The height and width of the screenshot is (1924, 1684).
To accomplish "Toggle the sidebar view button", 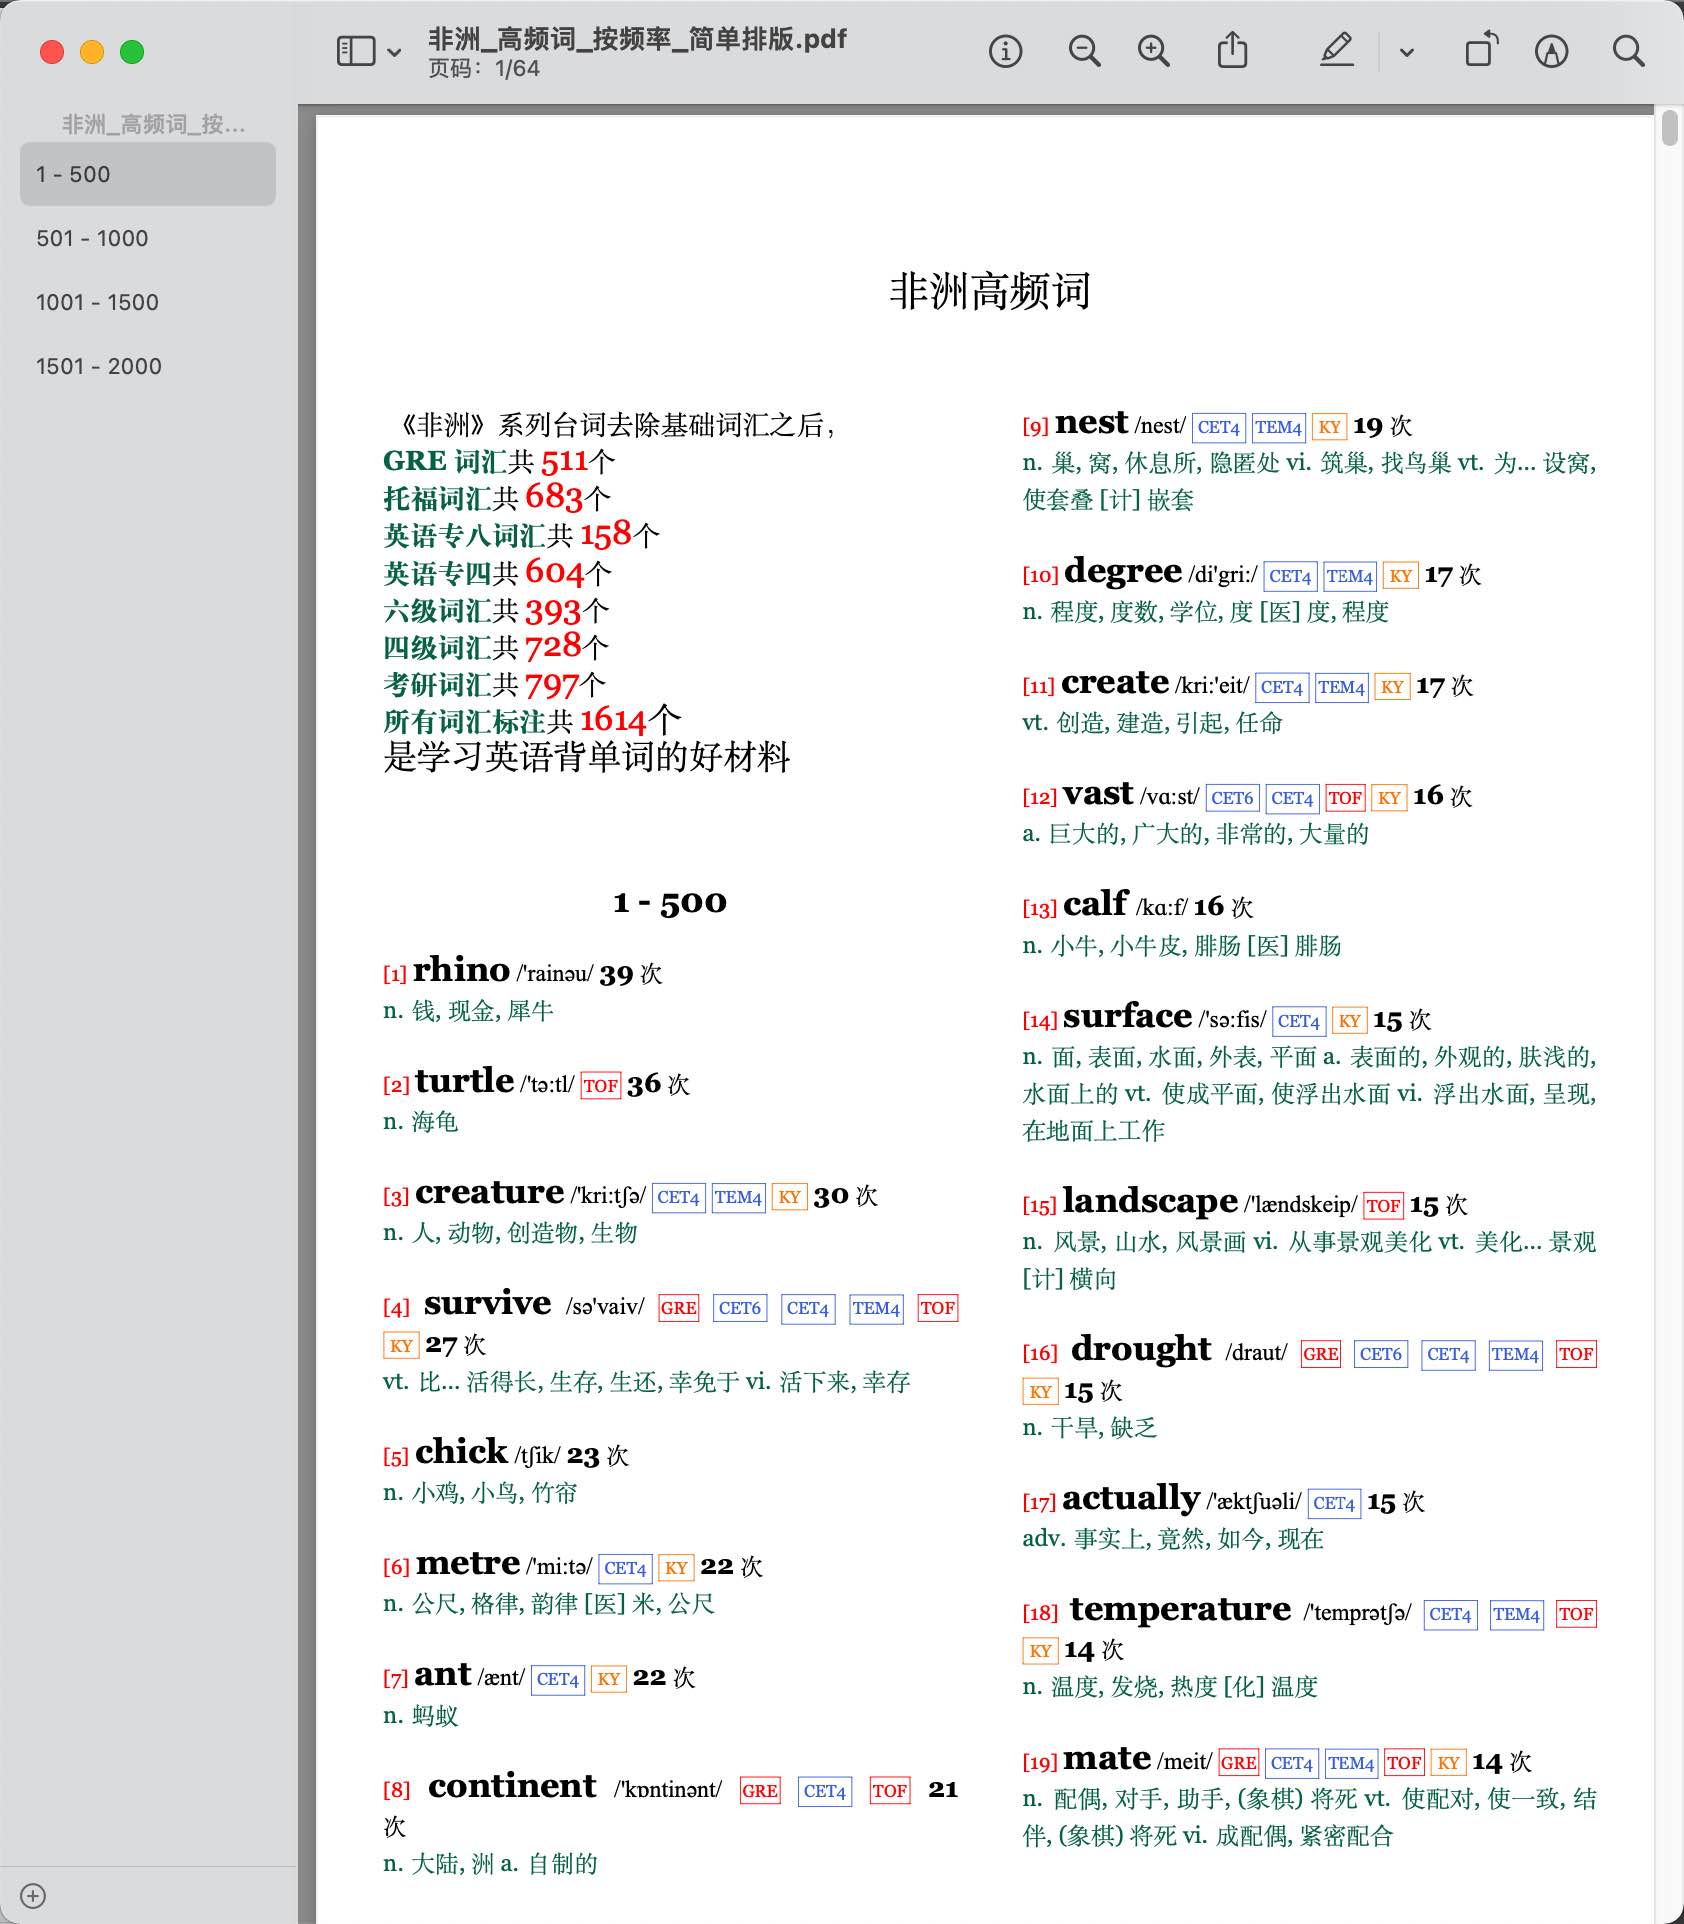I will pos(356,51).
